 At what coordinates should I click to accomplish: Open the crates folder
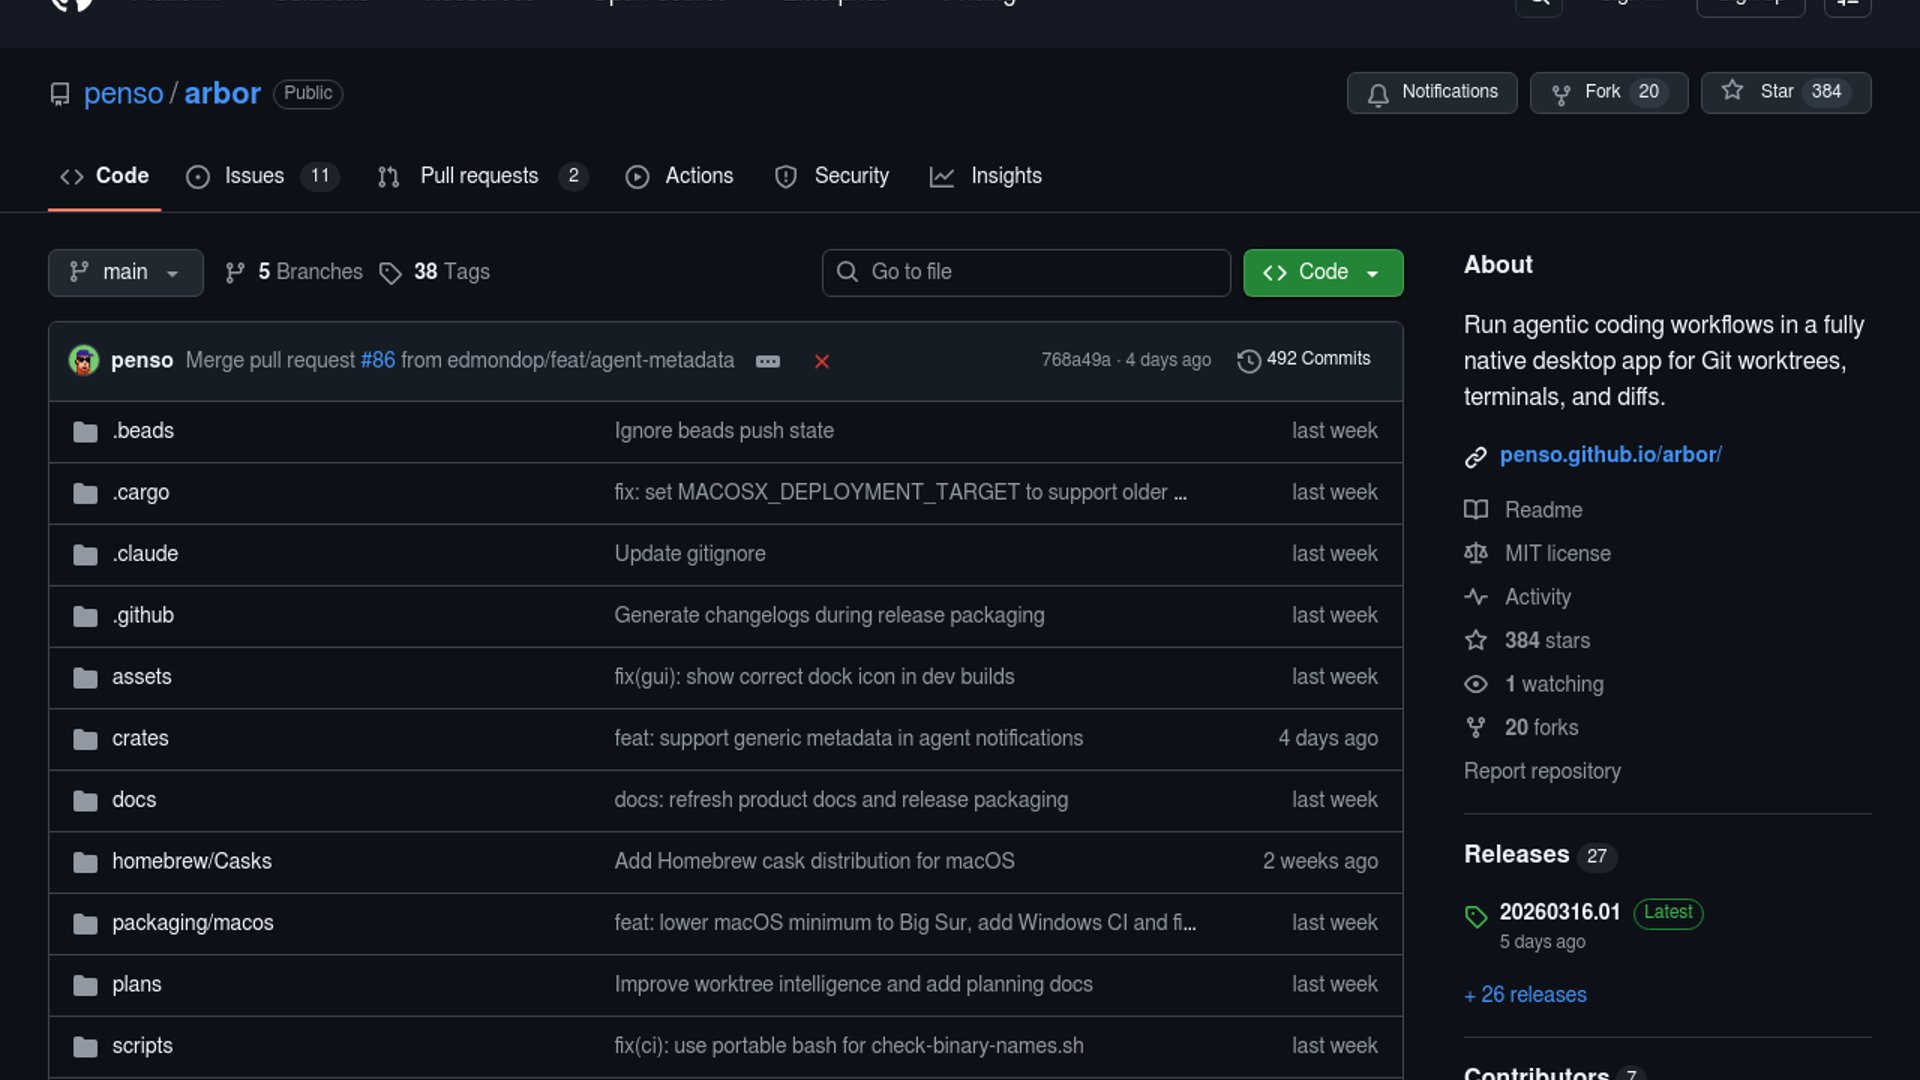[140, 739]
